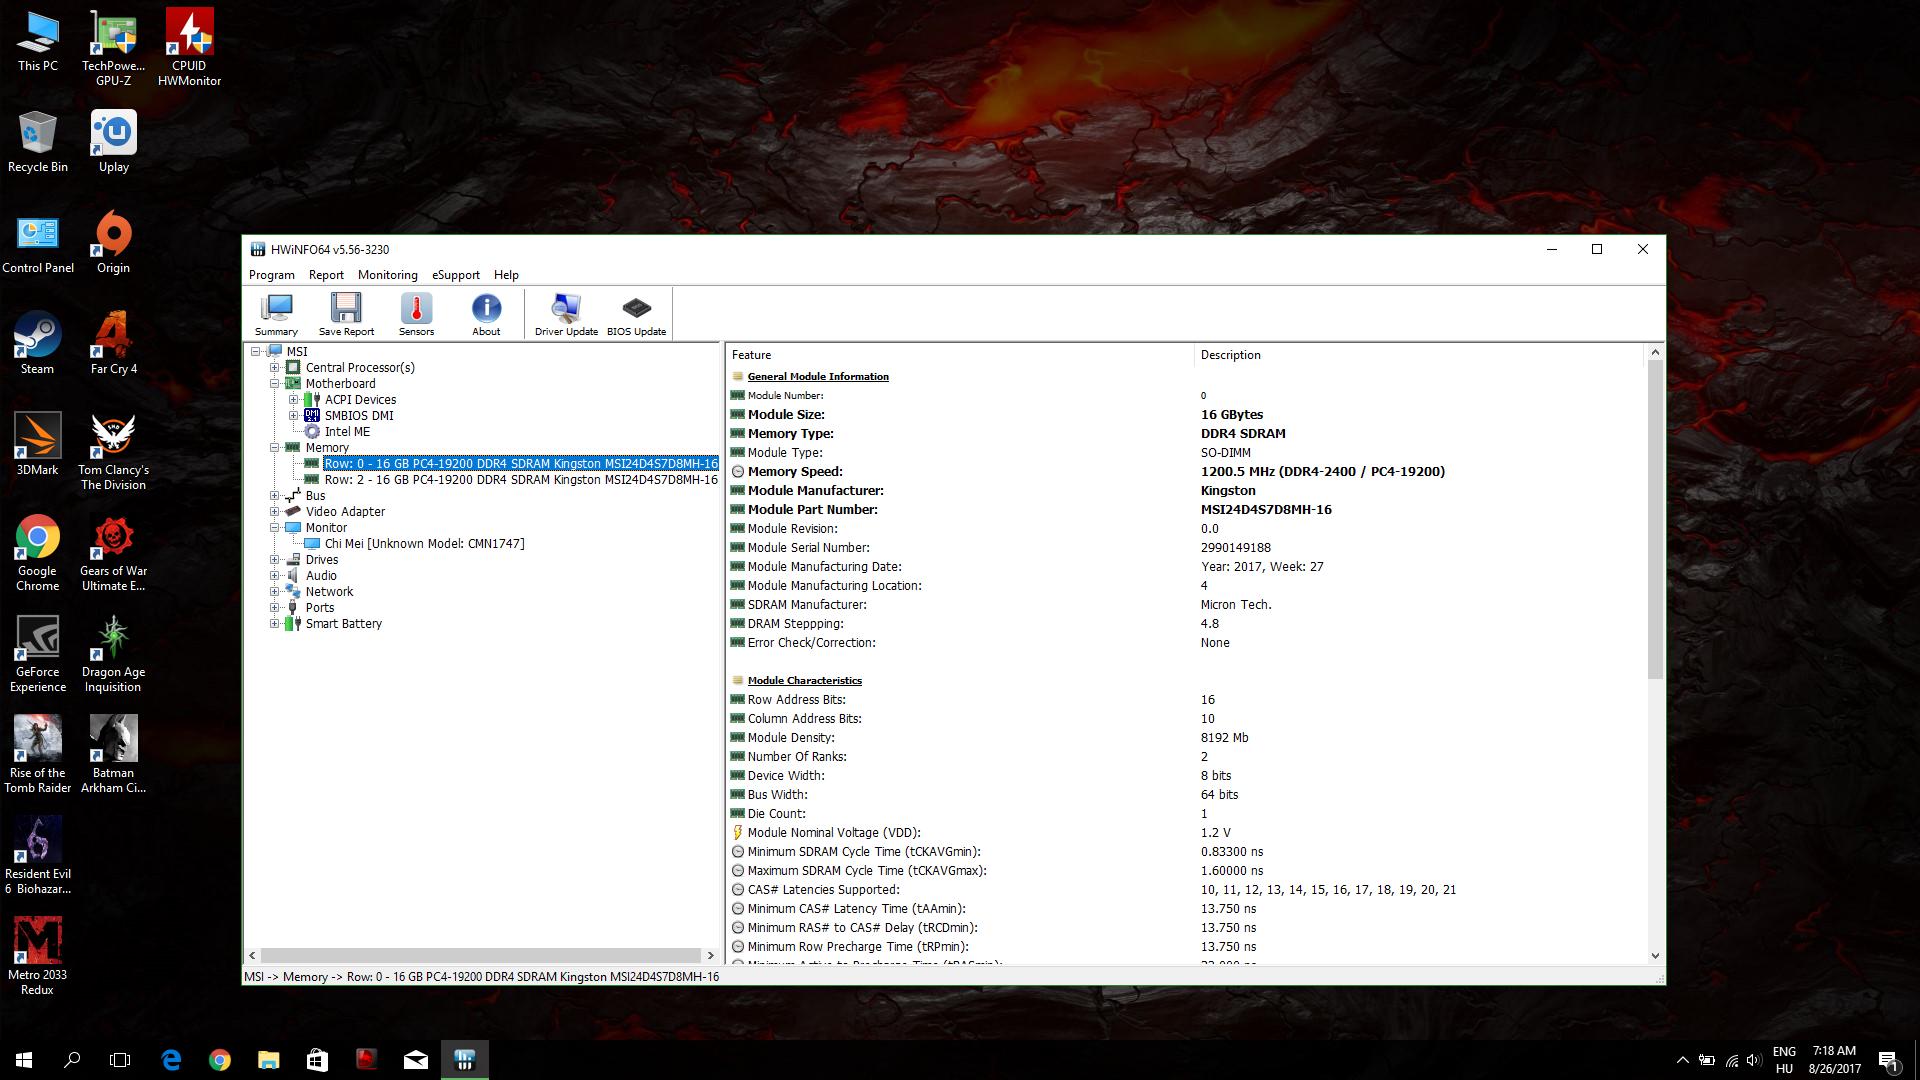Open This PC desktop icon
This screenshot has height=1080, width=1920.
[x=38, y=41]
